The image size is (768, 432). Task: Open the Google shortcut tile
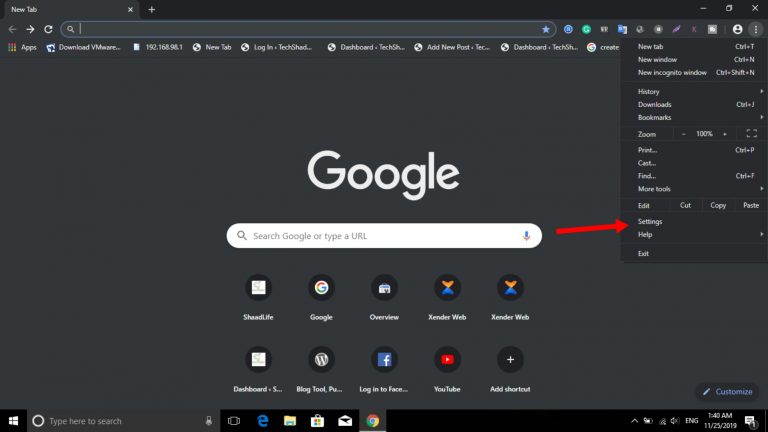[x=321, y=297]
